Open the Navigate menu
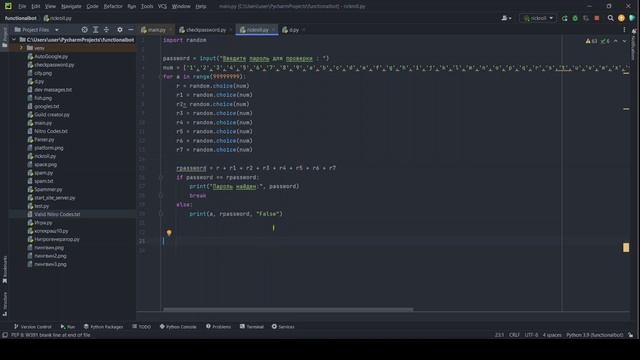This screenshot has width=640, height=360. (x=71, y=6)
